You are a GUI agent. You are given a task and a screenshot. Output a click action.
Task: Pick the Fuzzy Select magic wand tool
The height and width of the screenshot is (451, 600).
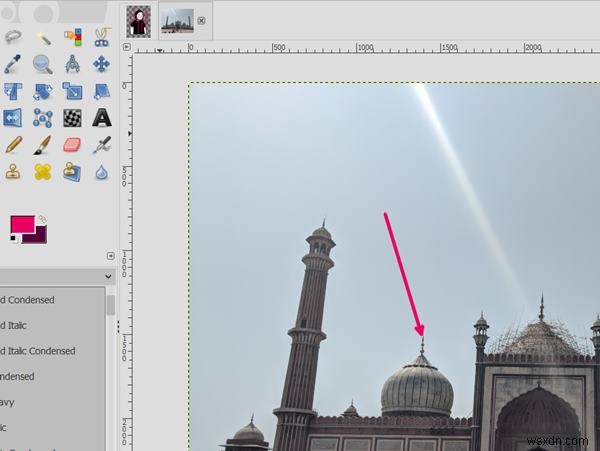(43, 38)
